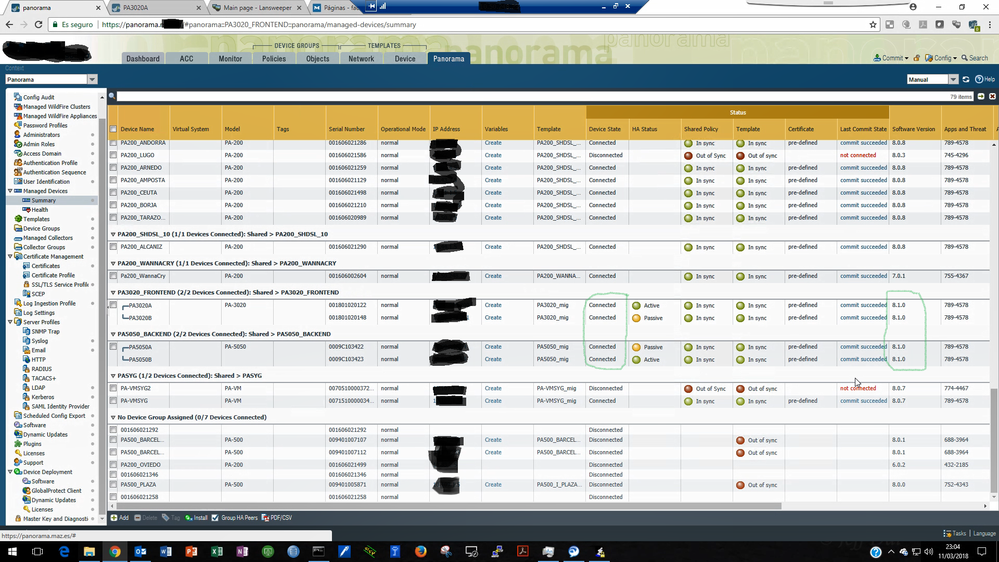Click the config lock icon

point(917,58)
